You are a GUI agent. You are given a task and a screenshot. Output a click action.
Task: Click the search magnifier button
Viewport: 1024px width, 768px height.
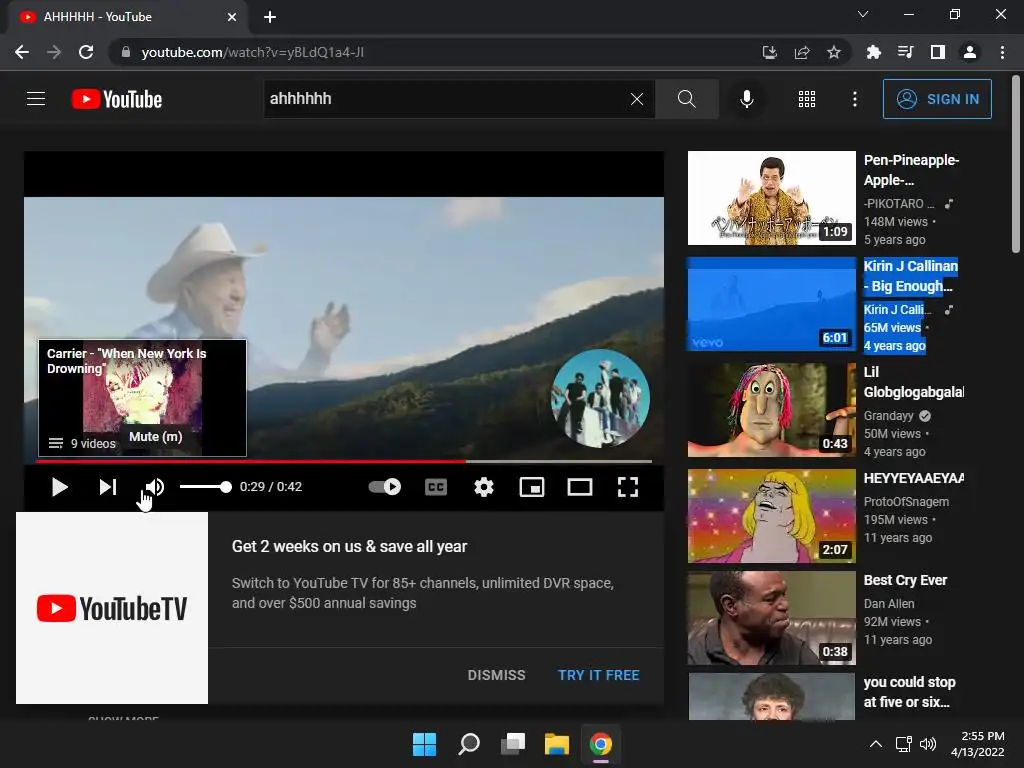pos(686,99)
